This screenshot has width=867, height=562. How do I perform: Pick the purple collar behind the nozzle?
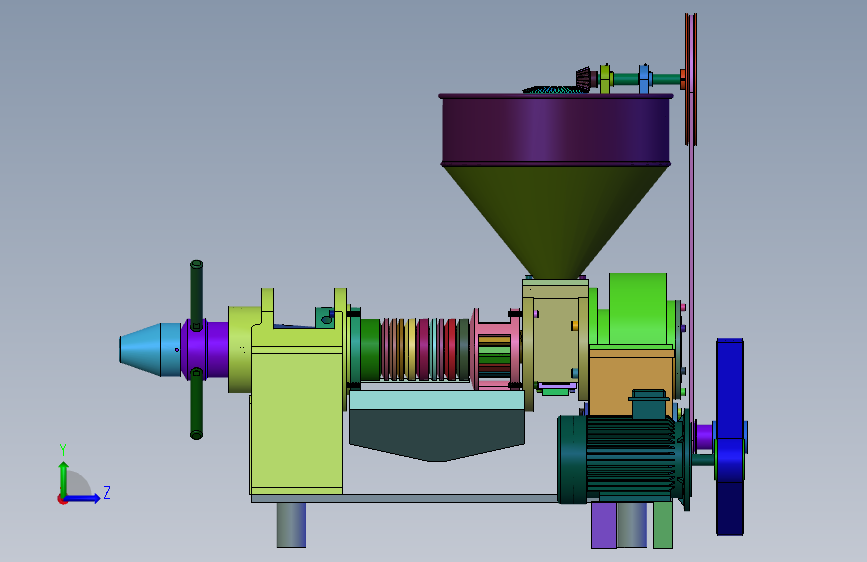coord(205,350)
